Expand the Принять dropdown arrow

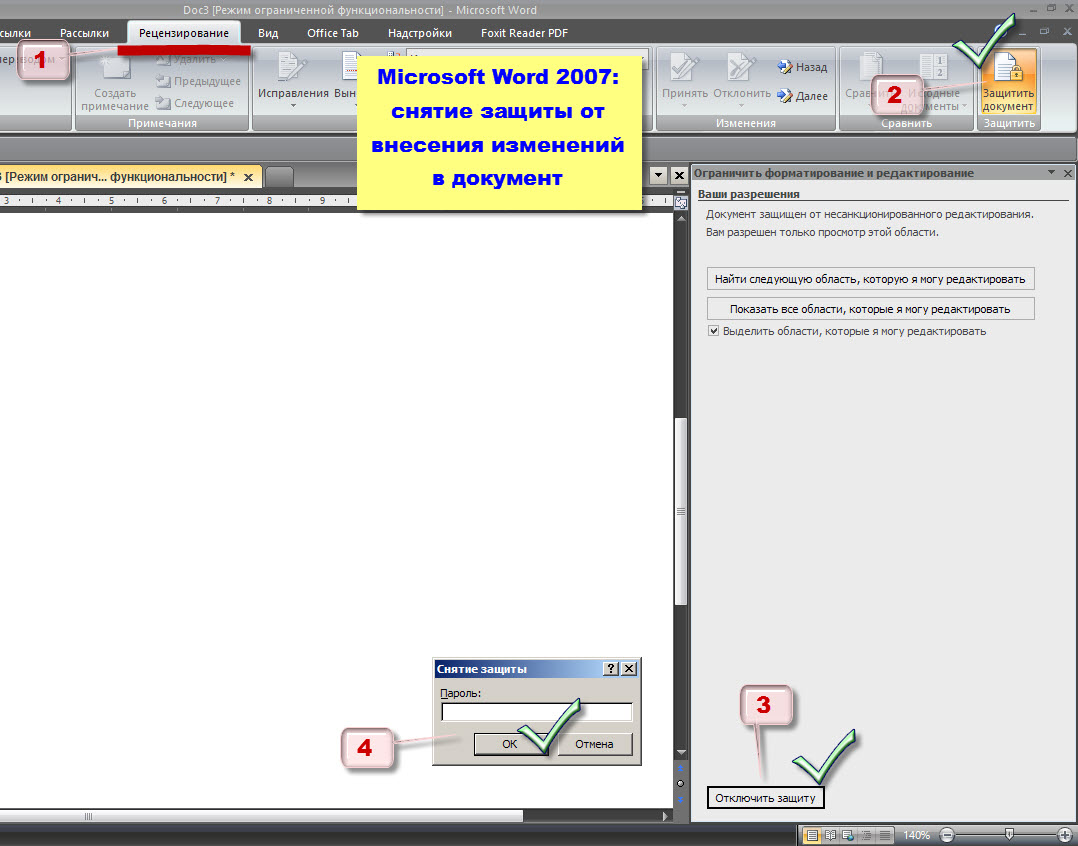684,106
